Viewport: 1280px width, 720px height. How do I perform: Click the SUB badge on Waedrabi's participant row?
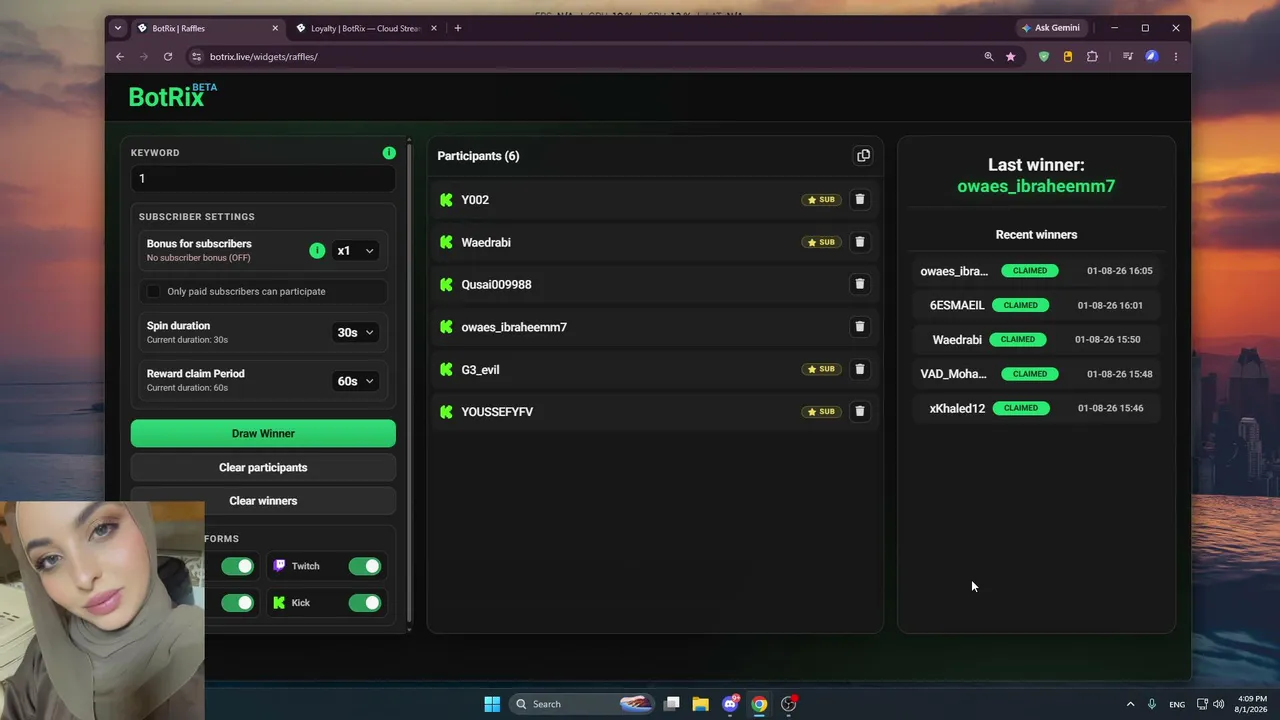coord(821,242)
